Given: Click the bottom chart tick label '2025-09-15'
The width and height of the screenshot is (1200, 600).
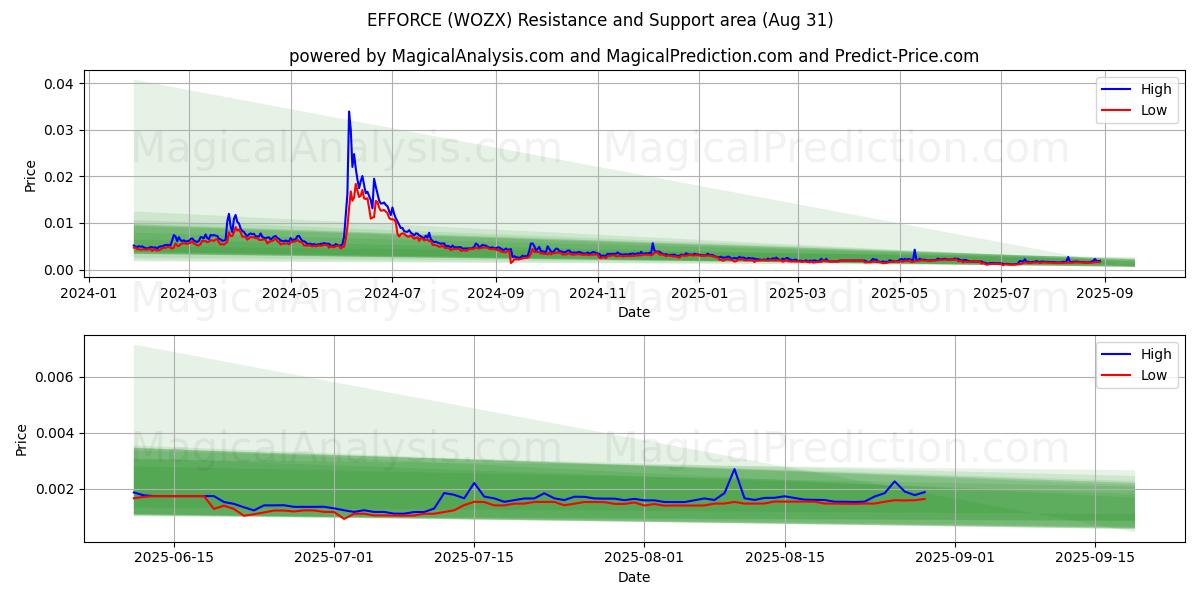Looking at the screenshot, I should coord(1096,558).
